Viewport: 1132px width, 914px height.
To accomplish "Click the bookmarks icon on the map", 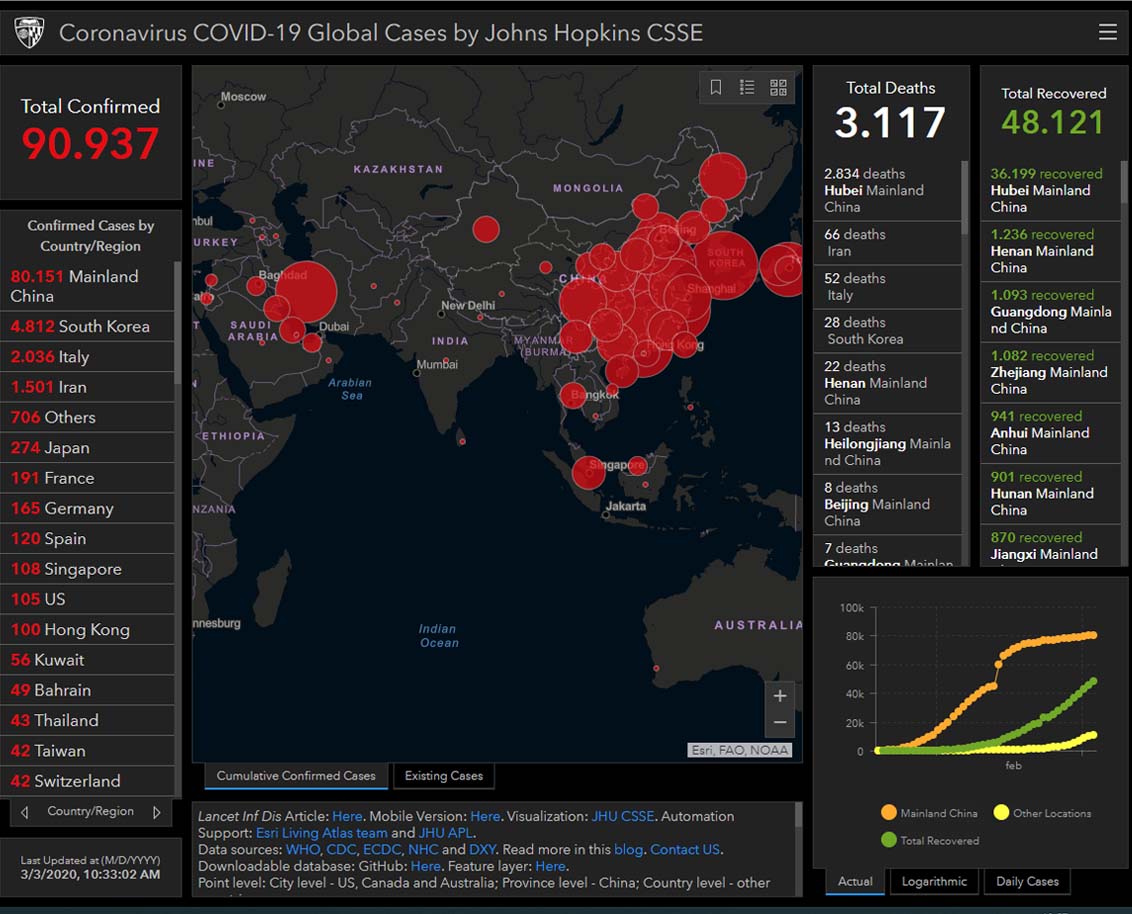I will pos(716,88).
